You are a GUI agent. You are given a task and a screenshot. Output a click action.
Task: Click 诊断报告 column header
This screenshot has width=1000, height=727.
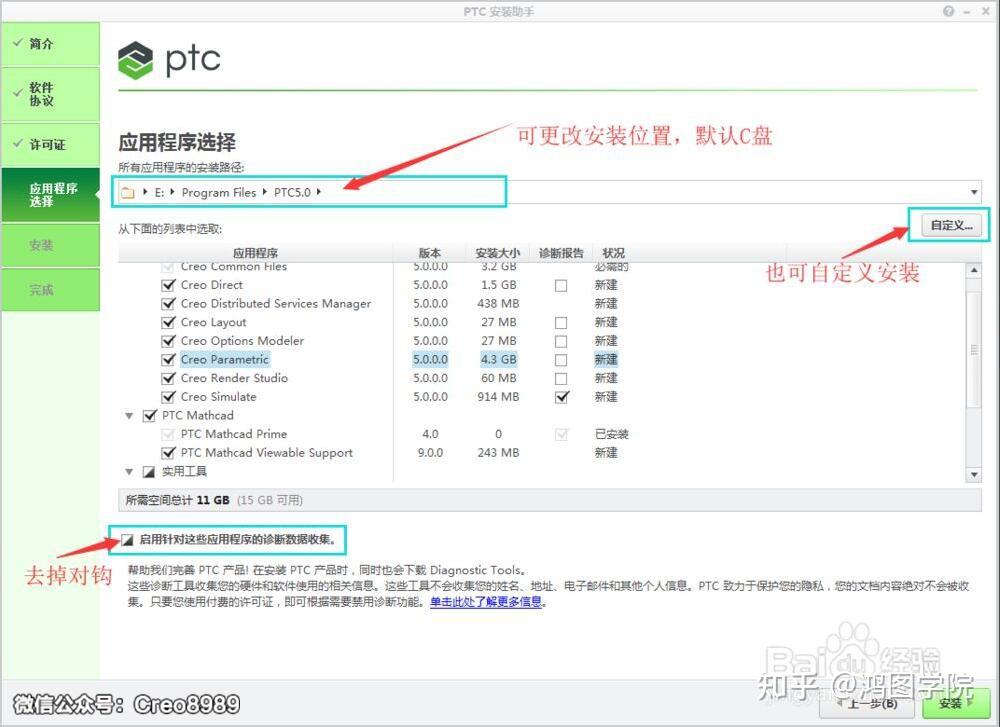(x=561, y=253)
